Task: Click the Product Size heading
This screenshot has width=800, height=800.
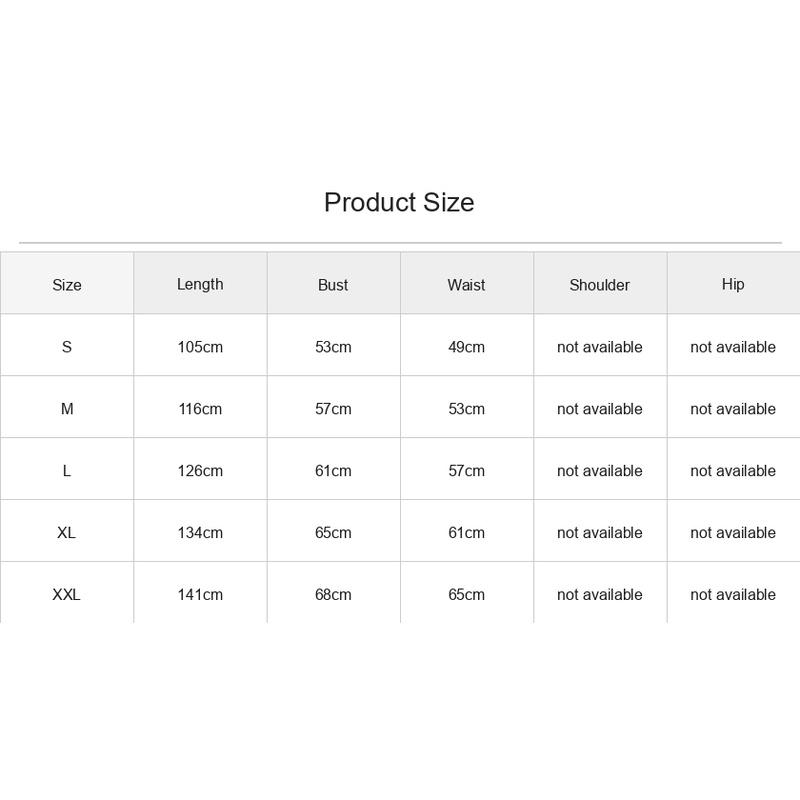Action: [399, 203]
